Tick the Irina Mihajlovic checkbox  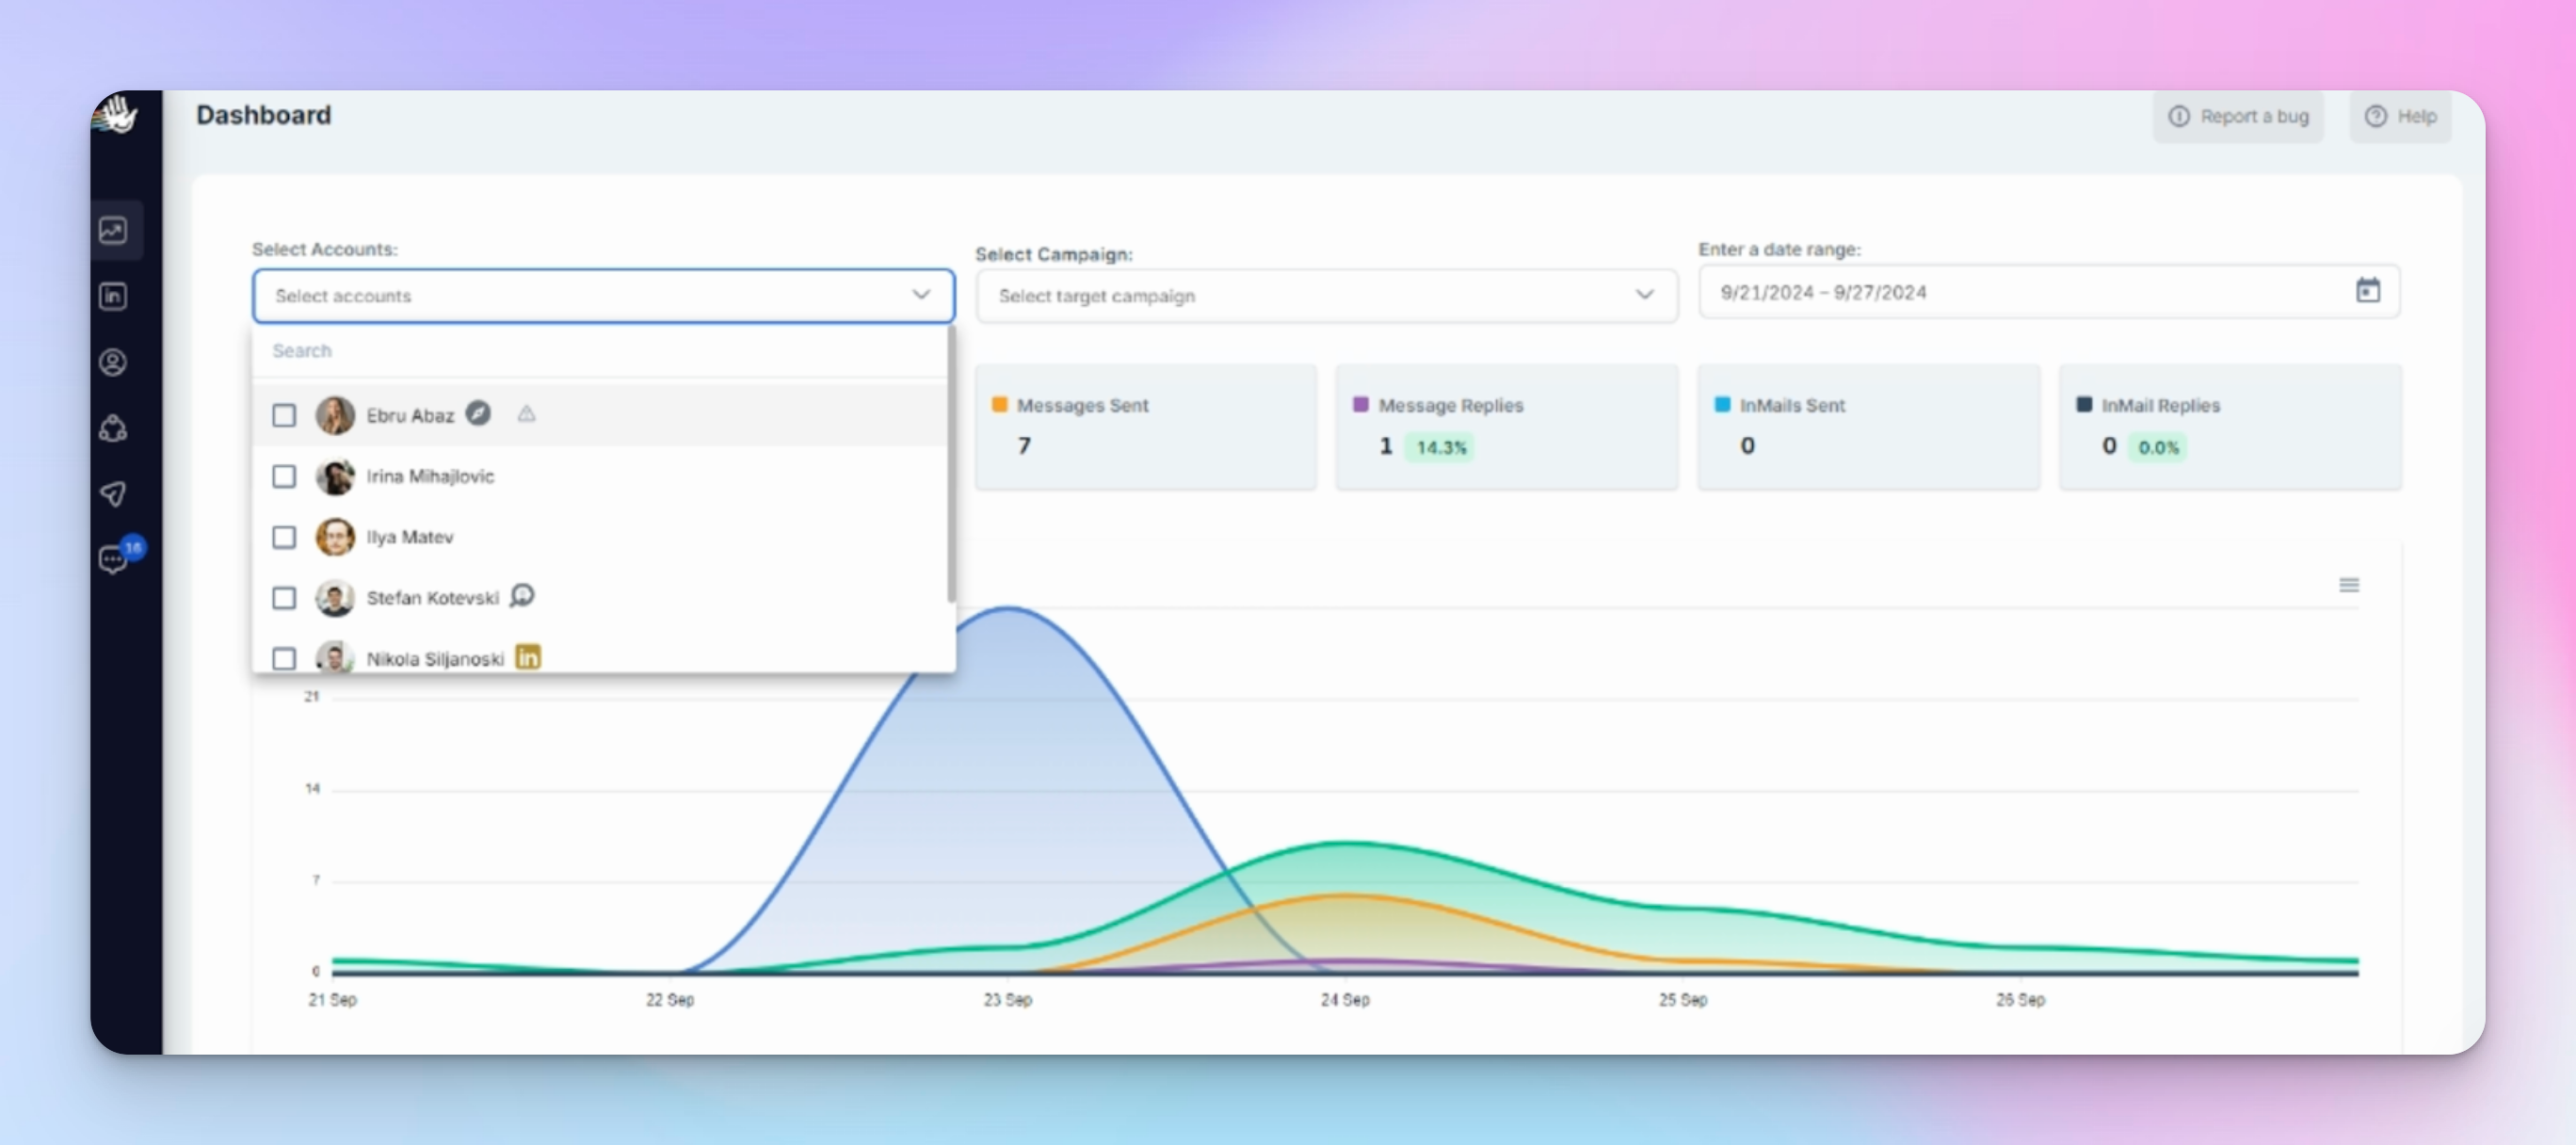click(284, 476)
